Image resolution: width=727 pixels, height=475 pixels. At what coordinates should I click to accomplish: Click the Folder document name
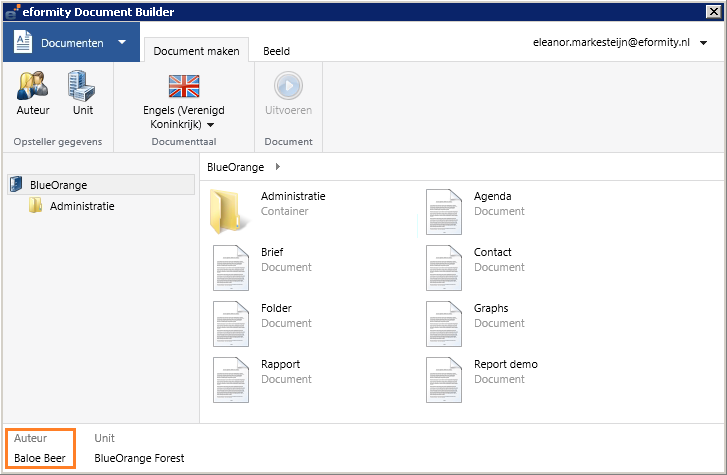point(276,308)
